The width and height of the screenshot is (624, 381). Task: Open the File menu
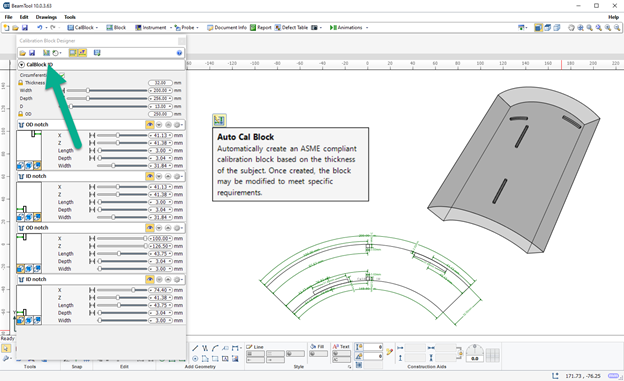point(8,17)
